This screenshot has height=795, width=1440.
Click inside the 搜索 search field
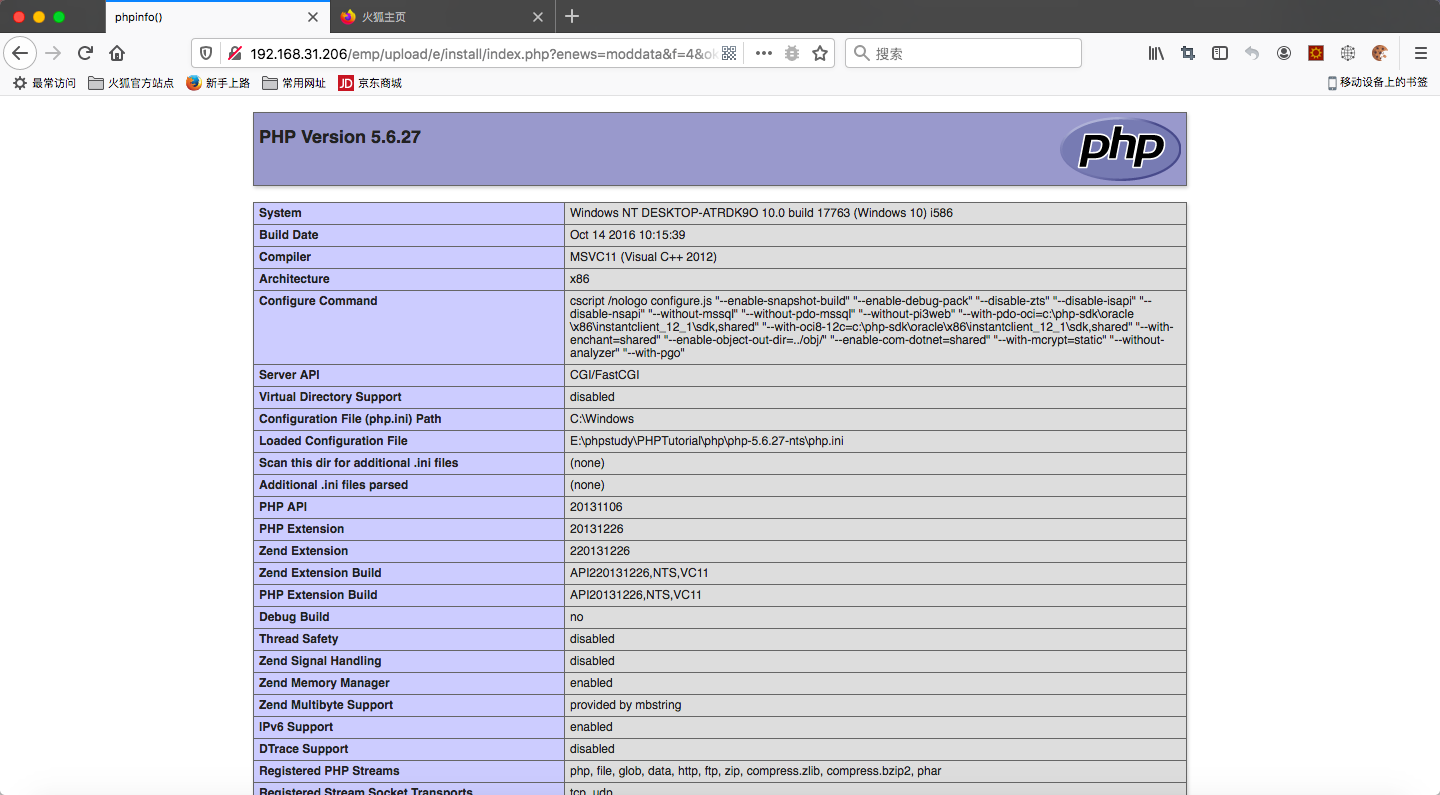click(964, 53)
